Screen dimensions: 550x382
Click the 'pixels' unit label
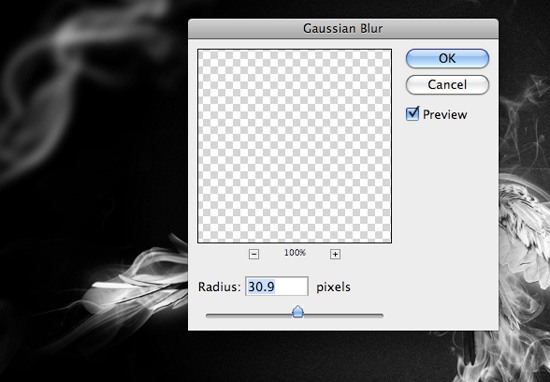[333, 287]
